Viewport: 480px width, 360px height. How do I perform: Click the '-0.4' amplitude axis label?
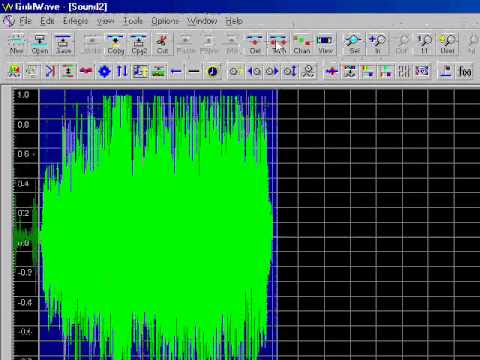[25, 302]
